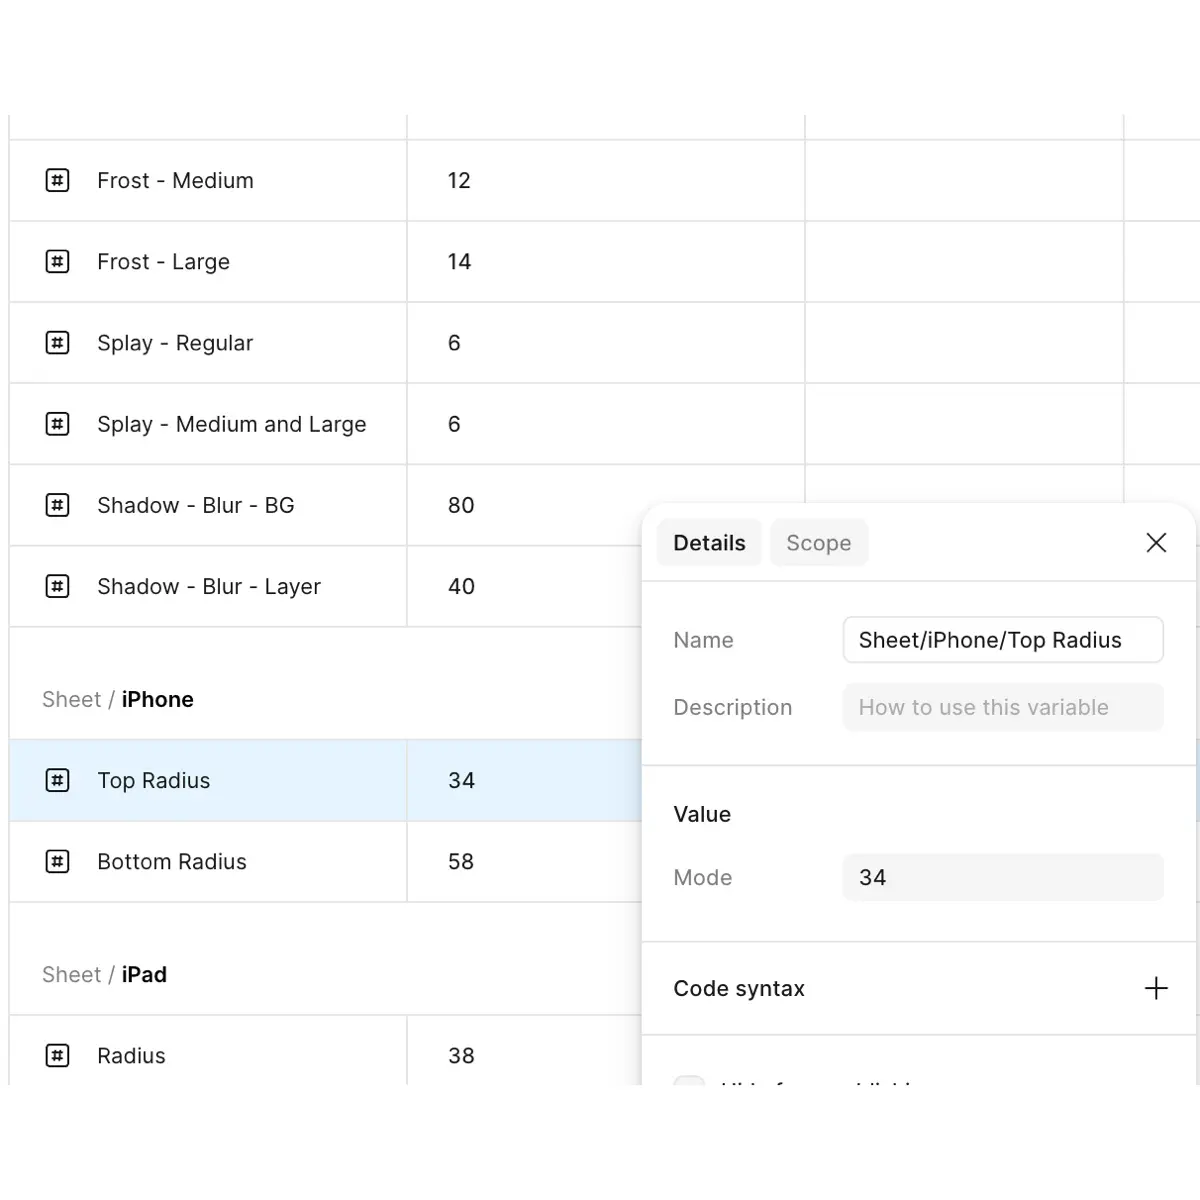The width and height of the screenshot is (1200, 1200).
Task: Click number icon beside Frost - Medium
Action: (58, 181)
